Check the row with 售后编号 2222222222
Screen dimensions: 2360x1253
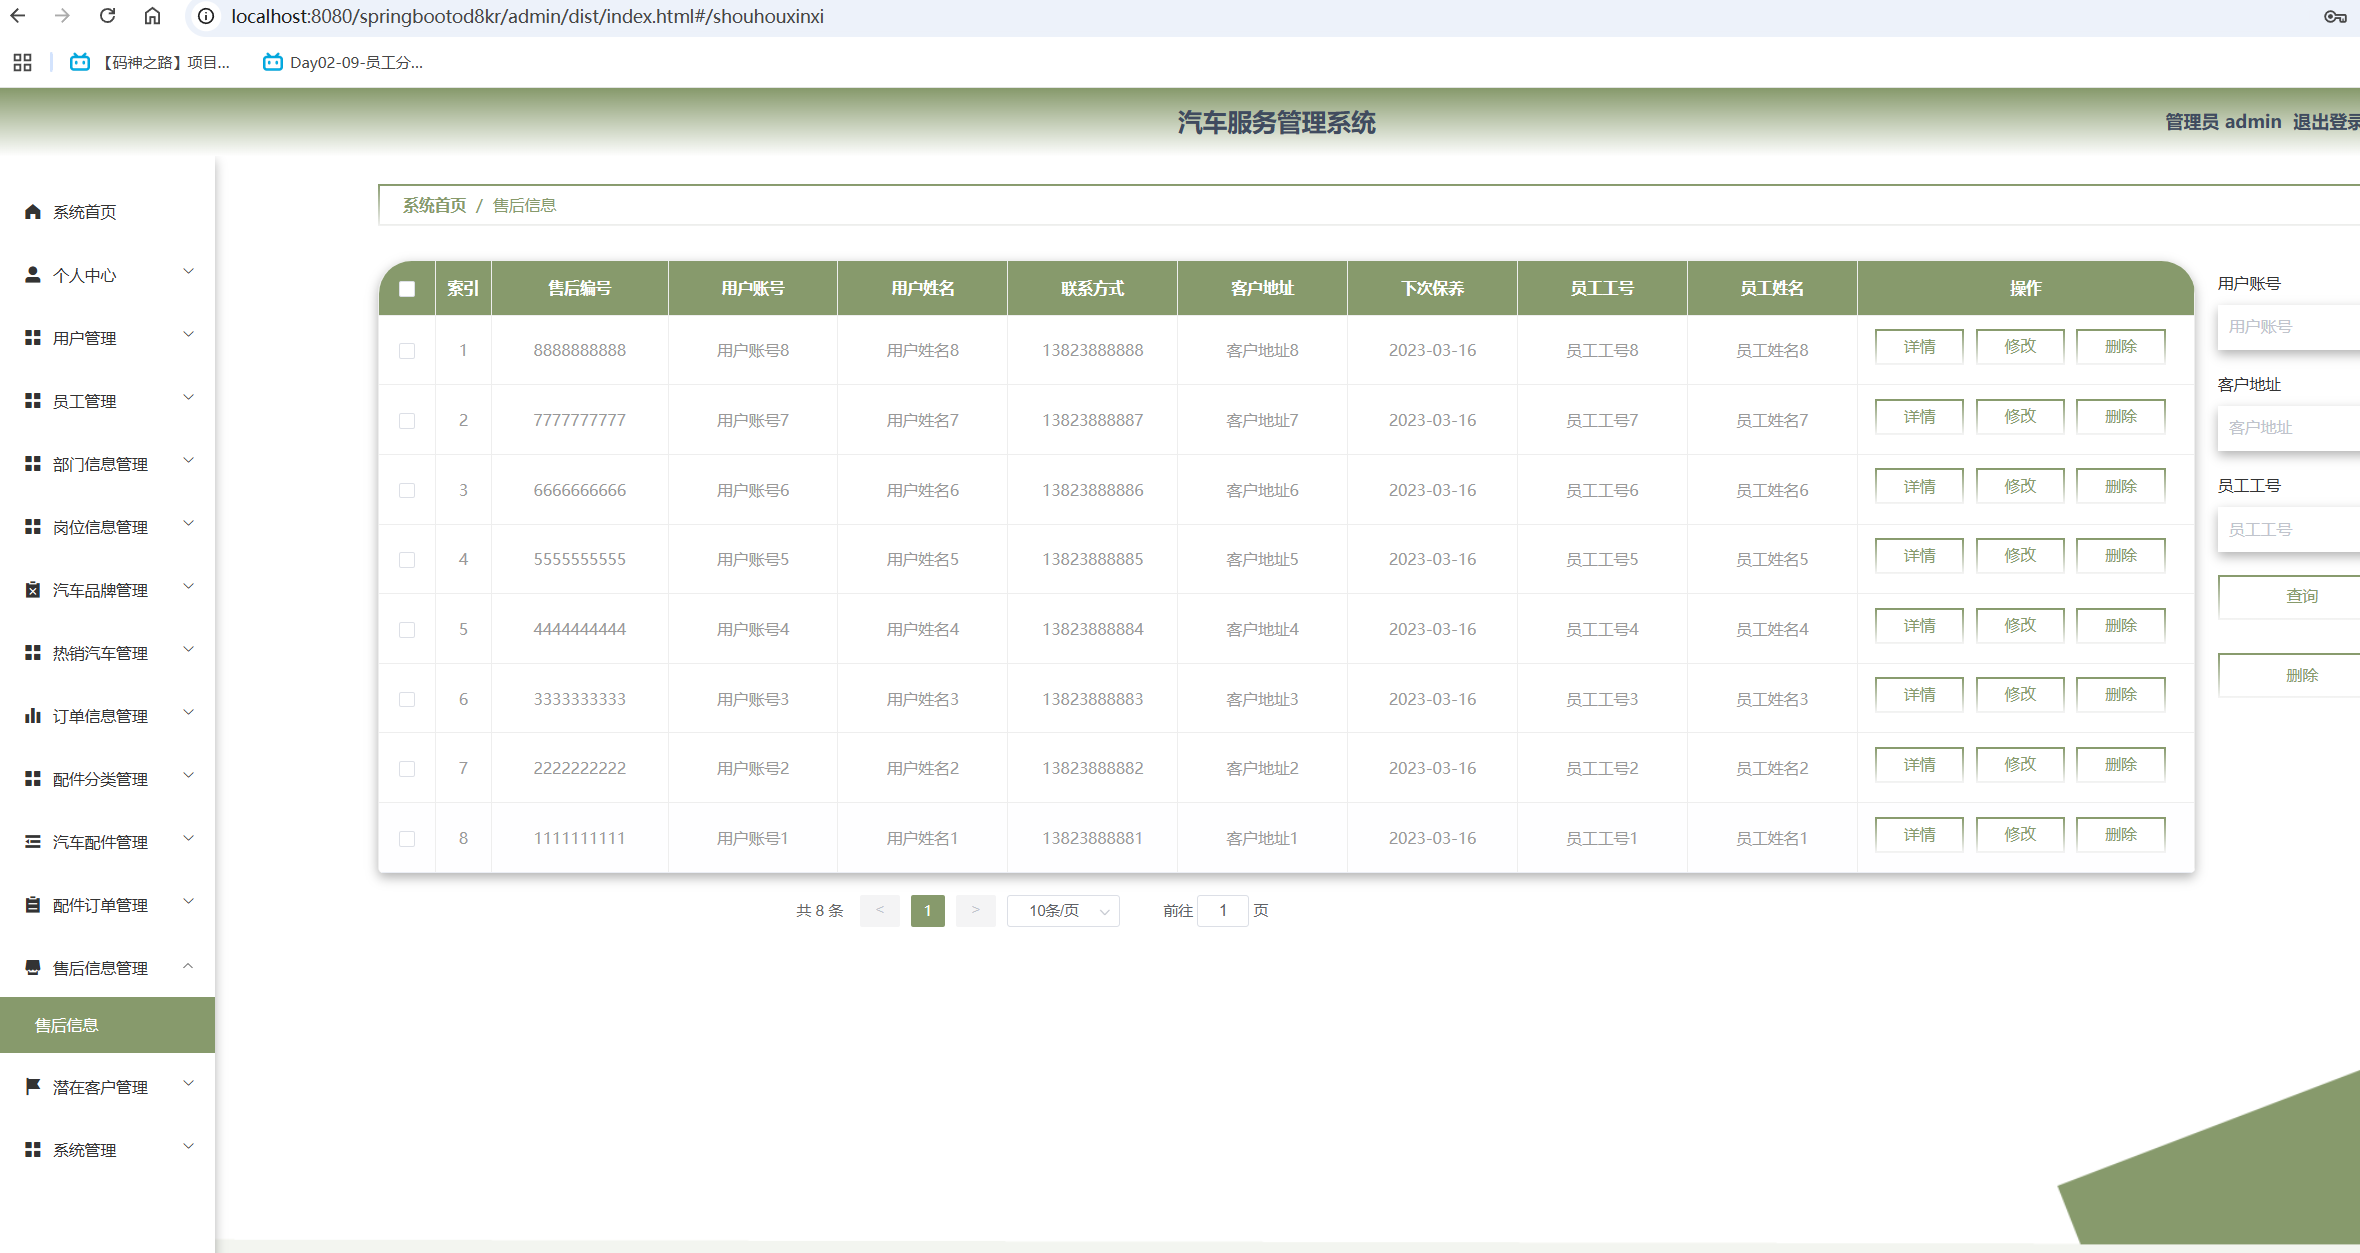click(407, 769)
